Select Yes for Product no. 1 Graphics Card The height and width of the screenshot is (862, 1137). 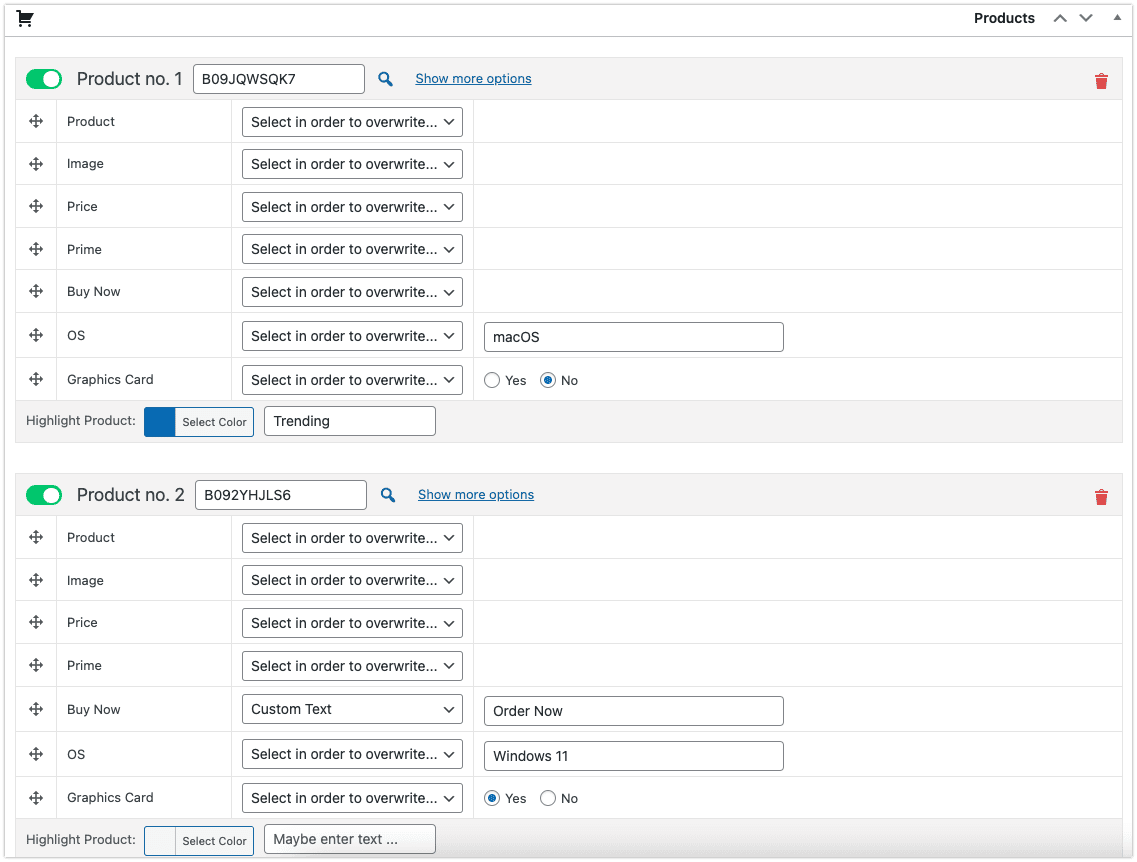492,380
